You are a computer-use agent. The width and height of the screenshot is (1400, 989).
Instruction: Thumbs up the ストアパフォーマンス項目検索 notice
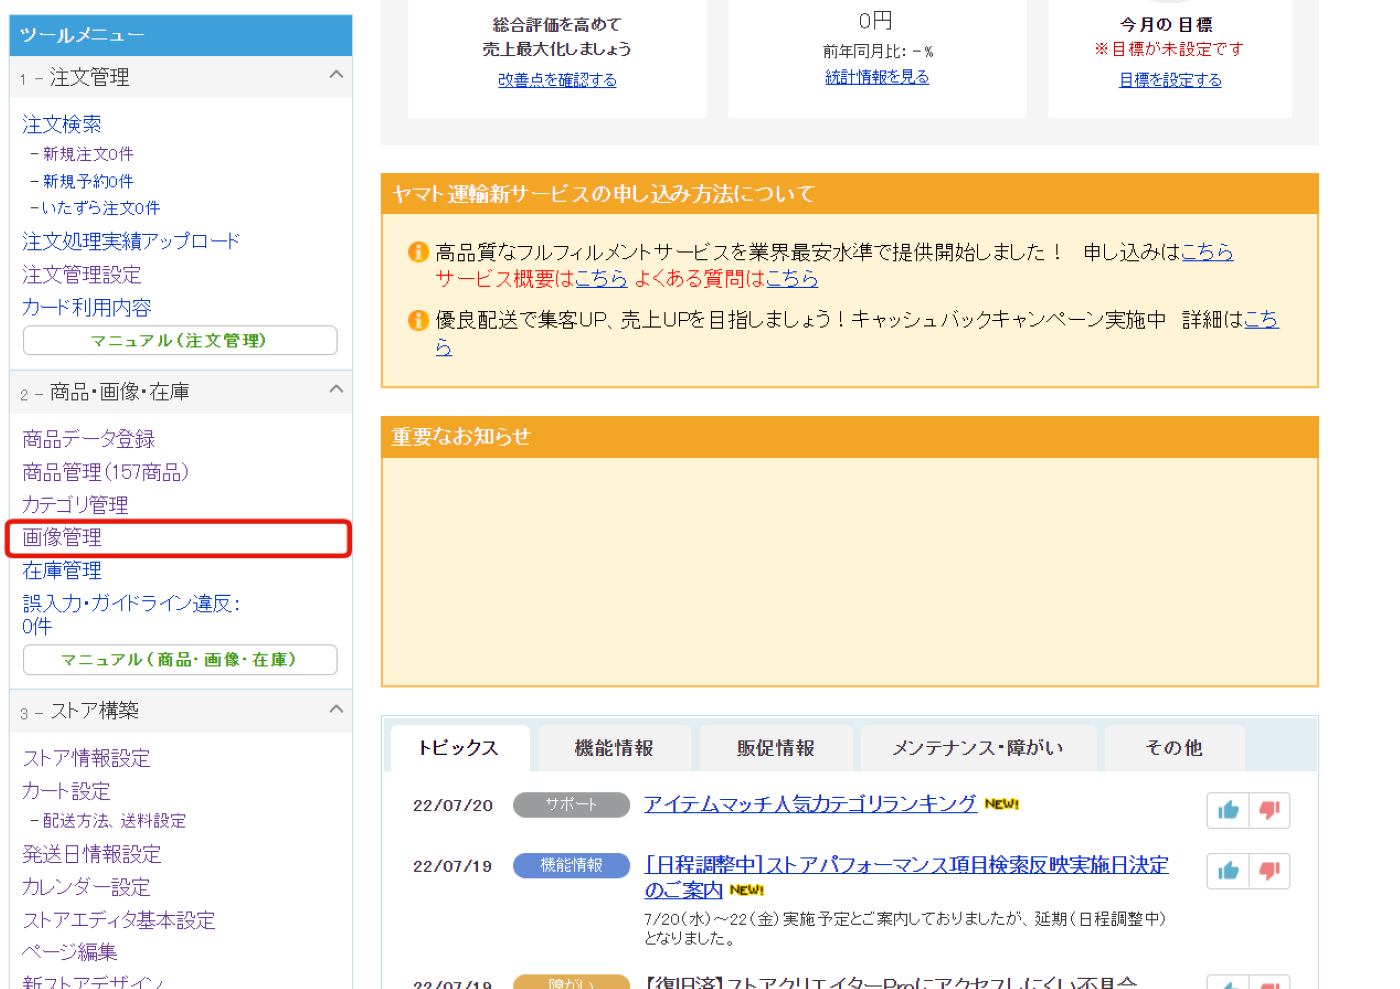[1228, 871]
